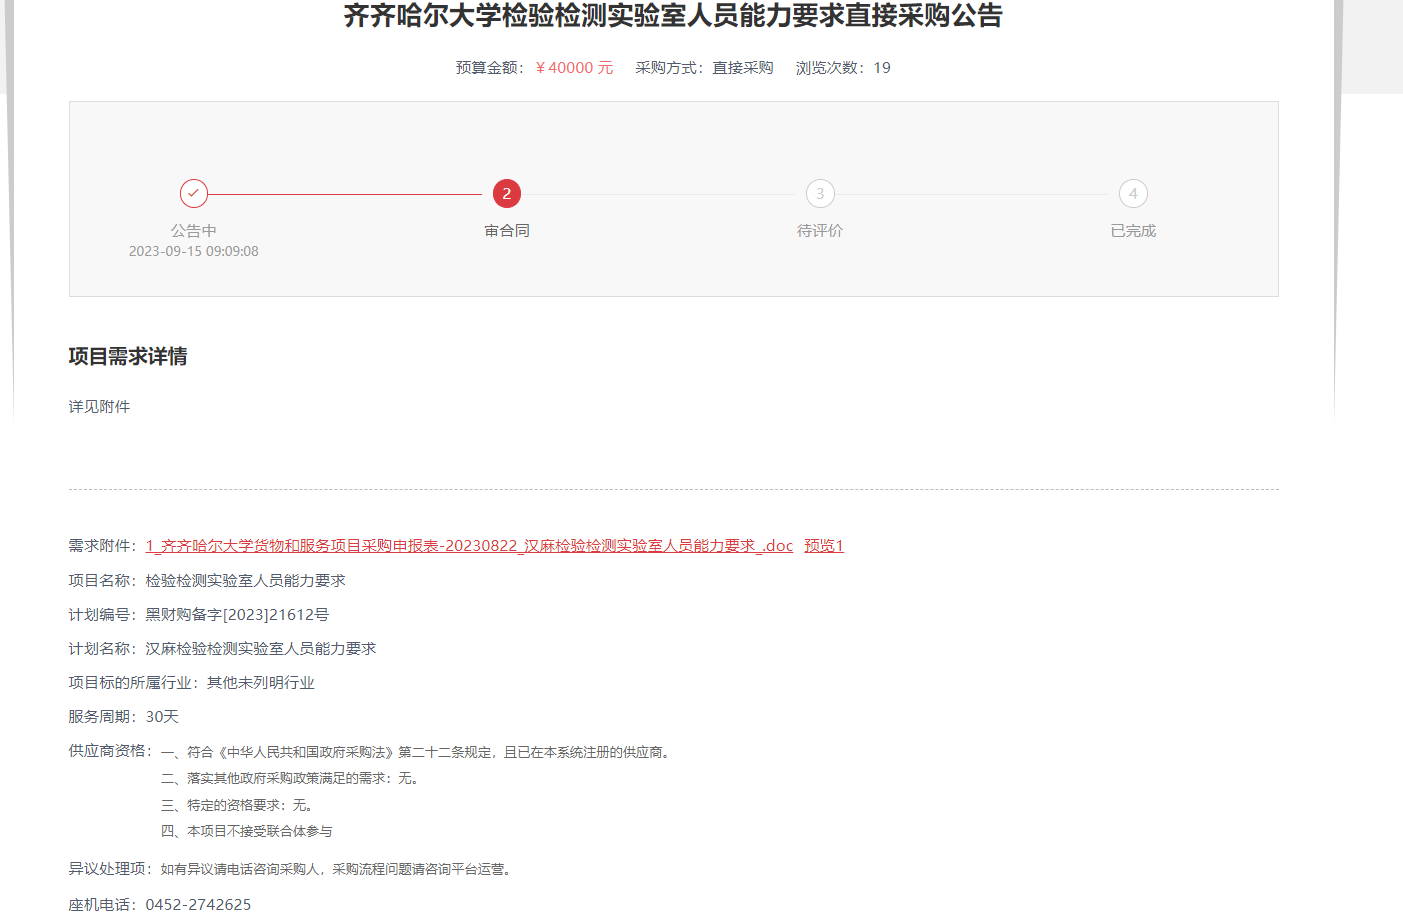Click the plan number 黑财购备字[2023]21612号

click(x=237, y=615)
